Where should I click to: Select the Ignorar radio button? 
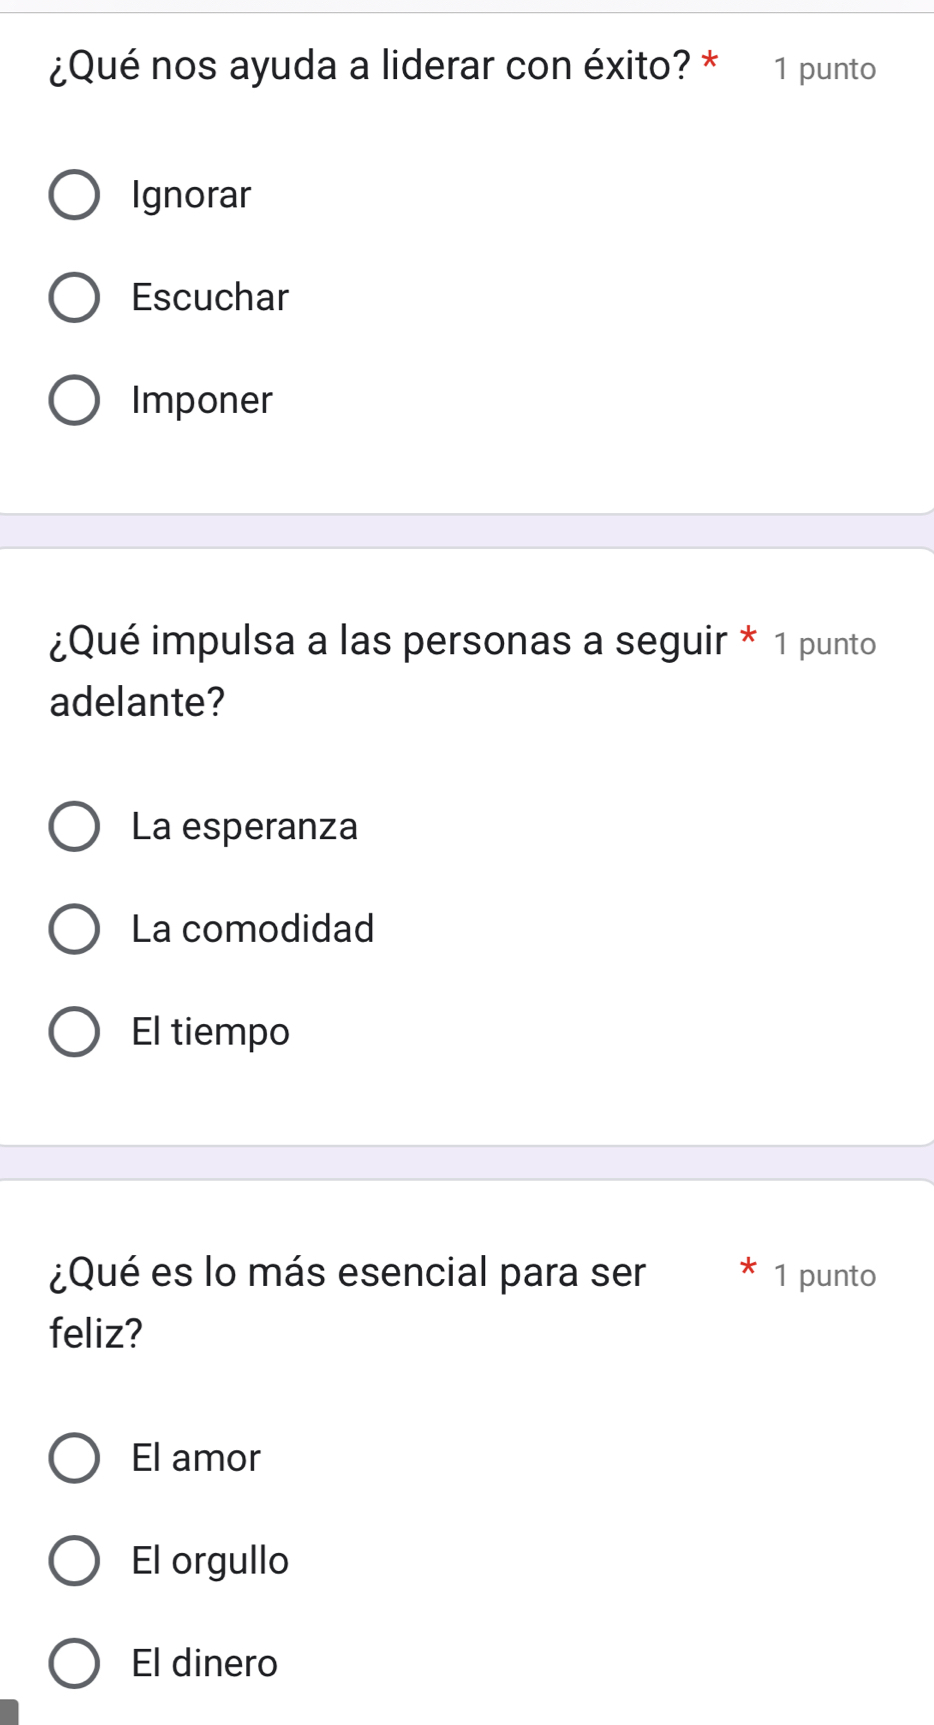pyautogui.click(x=74, y=195)
